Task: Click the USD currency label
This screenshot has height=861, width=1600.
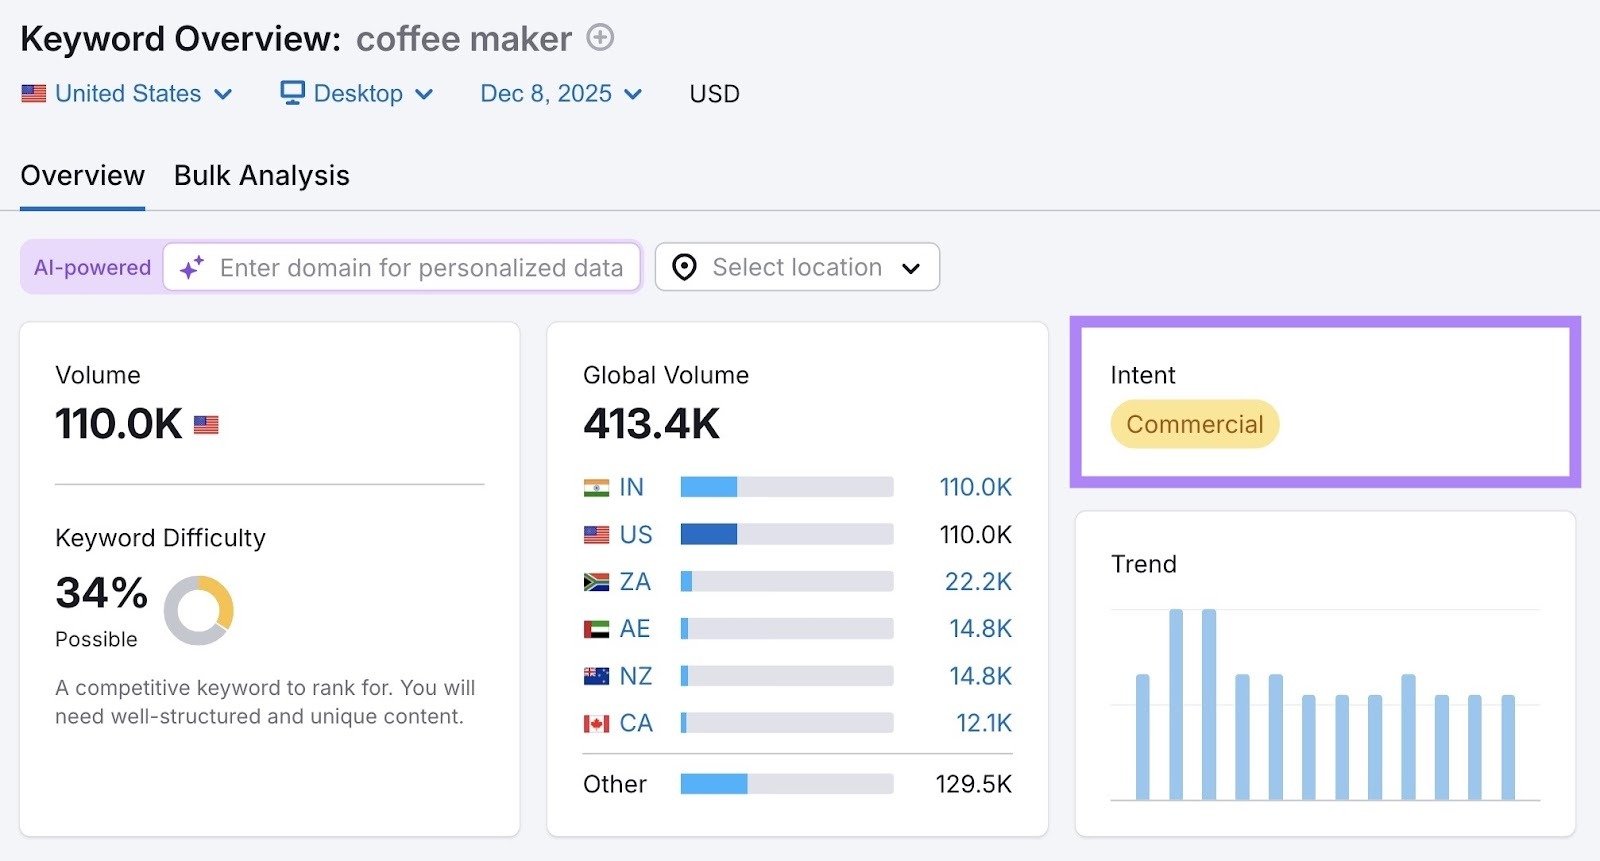Action: point(715,94)
